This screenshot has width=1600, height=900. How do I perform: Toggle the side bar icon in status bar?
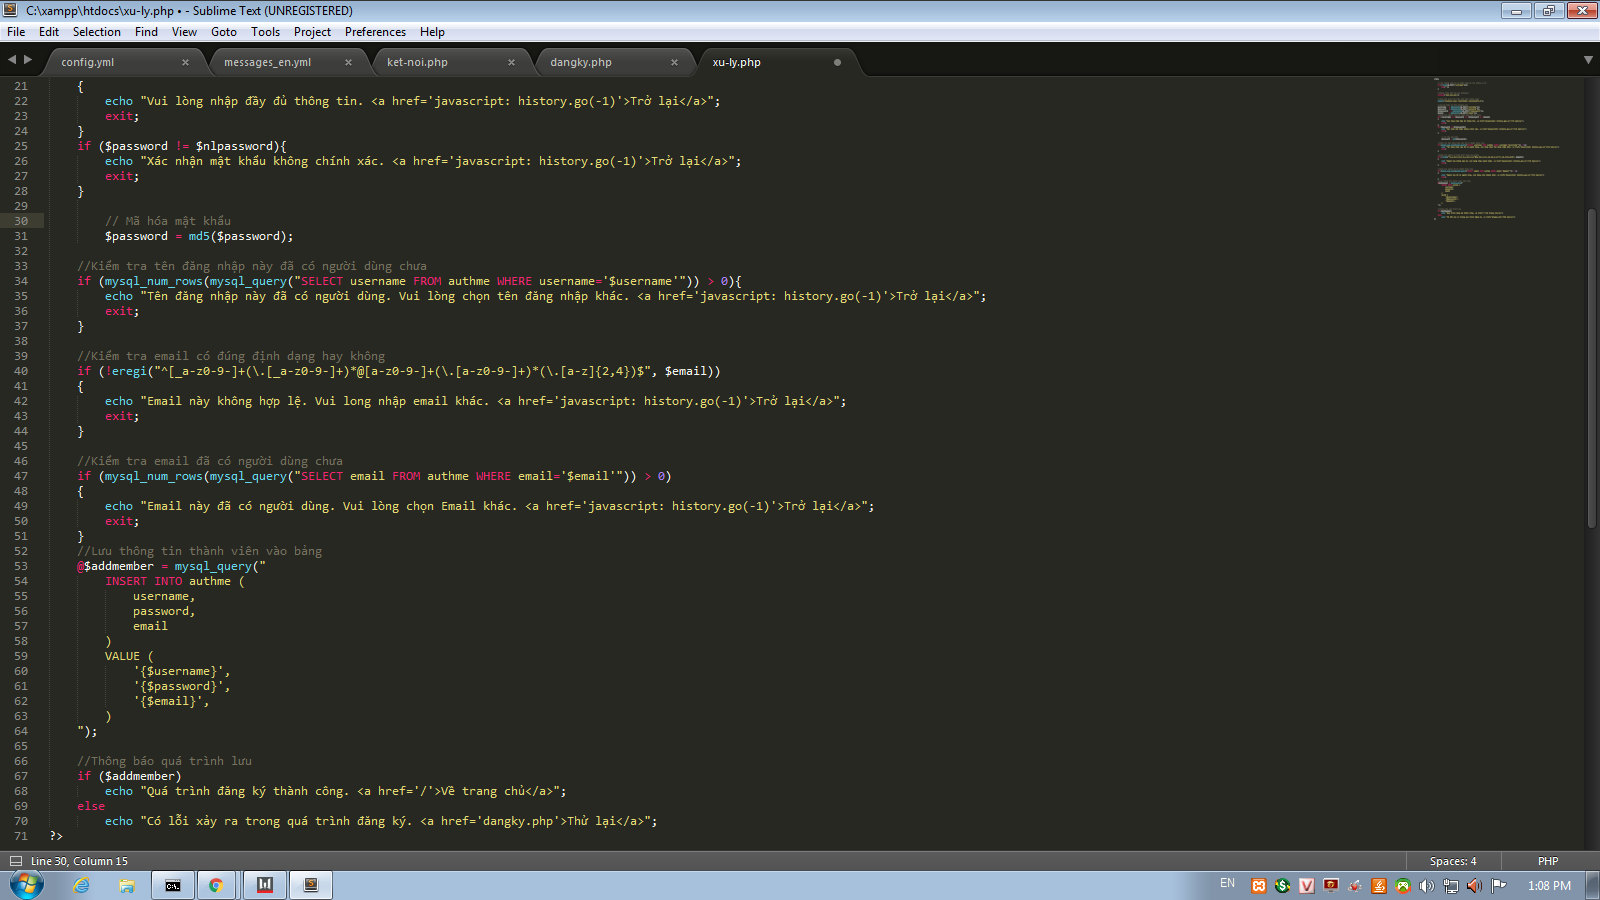click(15, 861)
